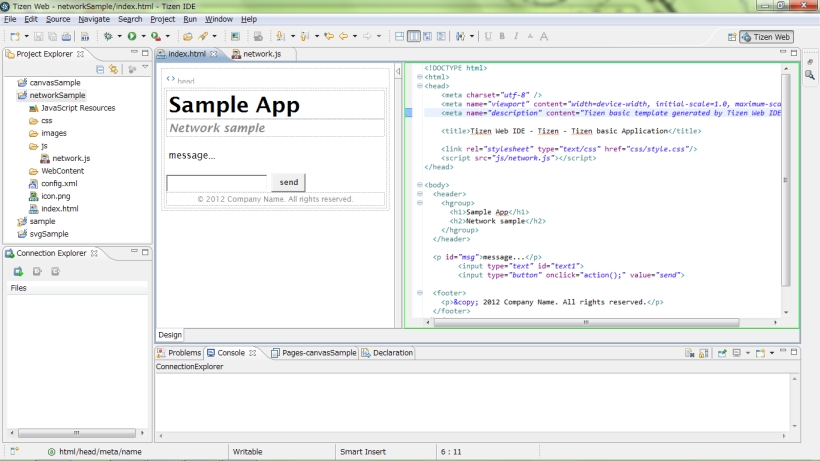
Task: Collapse the head tag fold marker in code
Action: (x=419, y=86)
